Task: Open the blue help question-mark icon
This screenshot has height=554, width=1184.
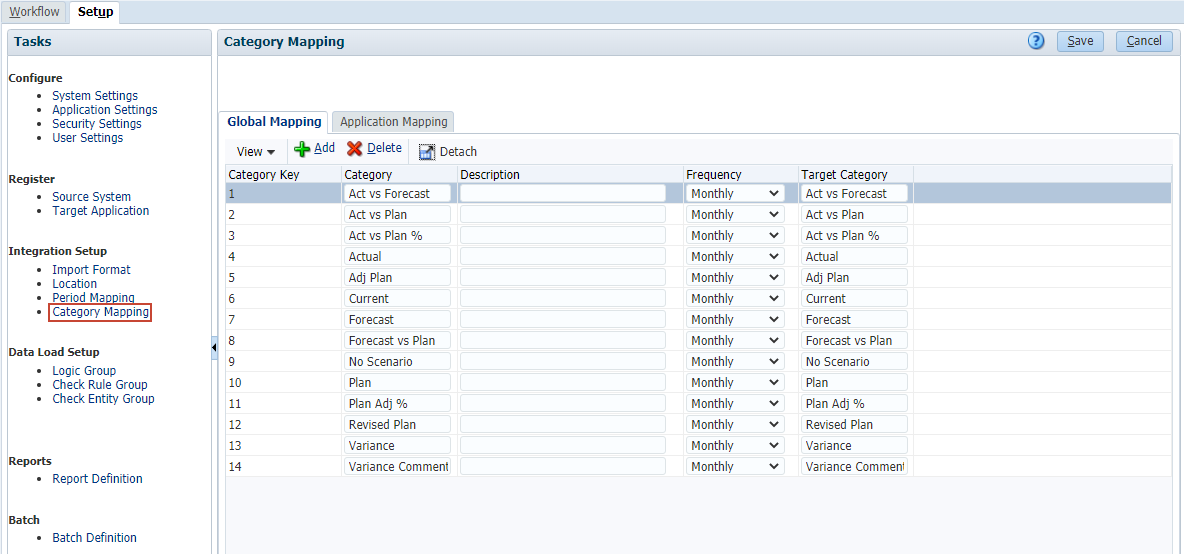Action: (x=1036, y=42)
